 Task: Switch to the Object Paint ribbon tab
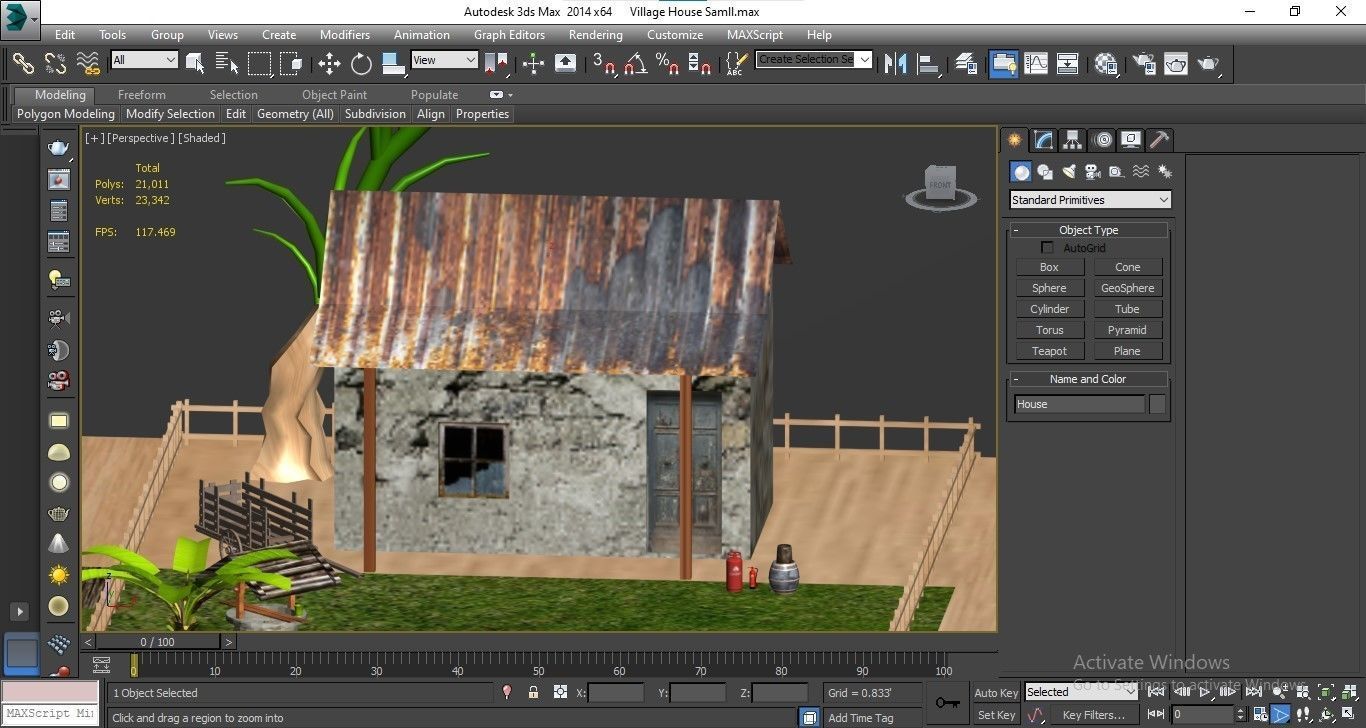334,95
